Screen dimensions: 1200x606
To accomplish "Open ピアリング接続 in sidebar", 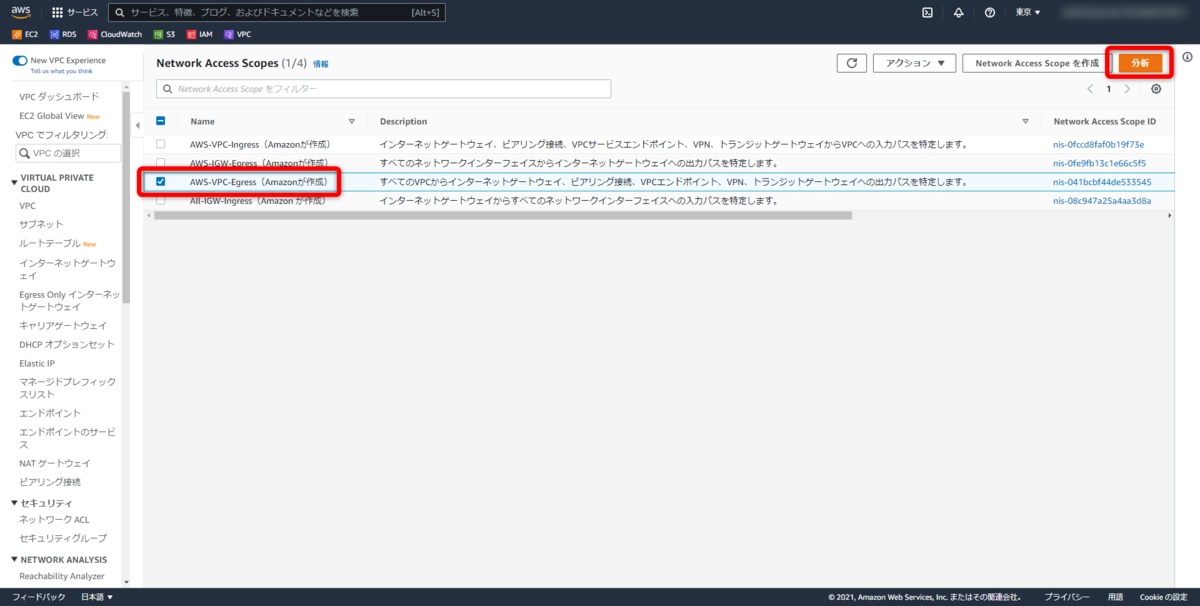I will coord(50,482).
